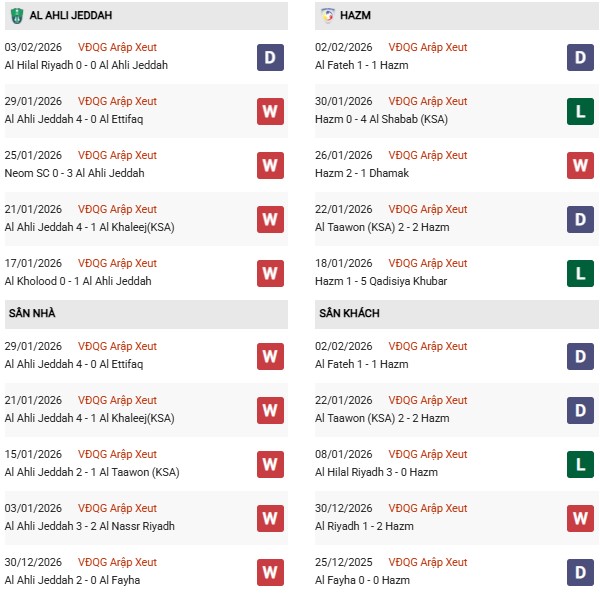Click loss badge for Al Hilal Riyadh 3-0 Hazm
Image resolution: width=600 pixels, height=594 pixels.
(580, 464)
